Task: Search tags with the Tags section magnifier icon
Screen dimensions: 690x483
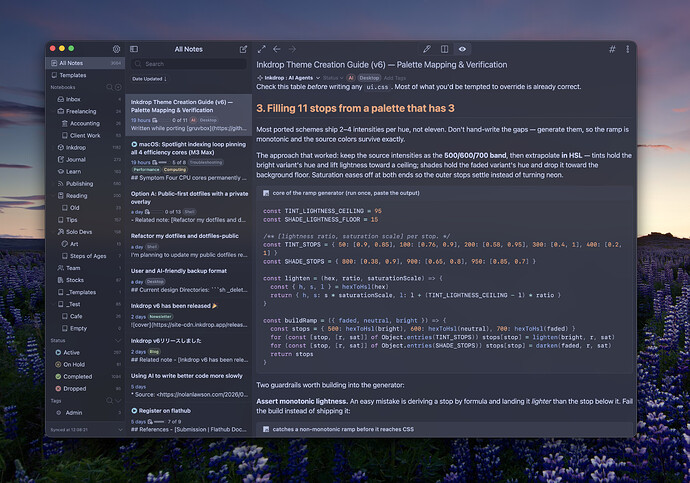Action: 110,401
